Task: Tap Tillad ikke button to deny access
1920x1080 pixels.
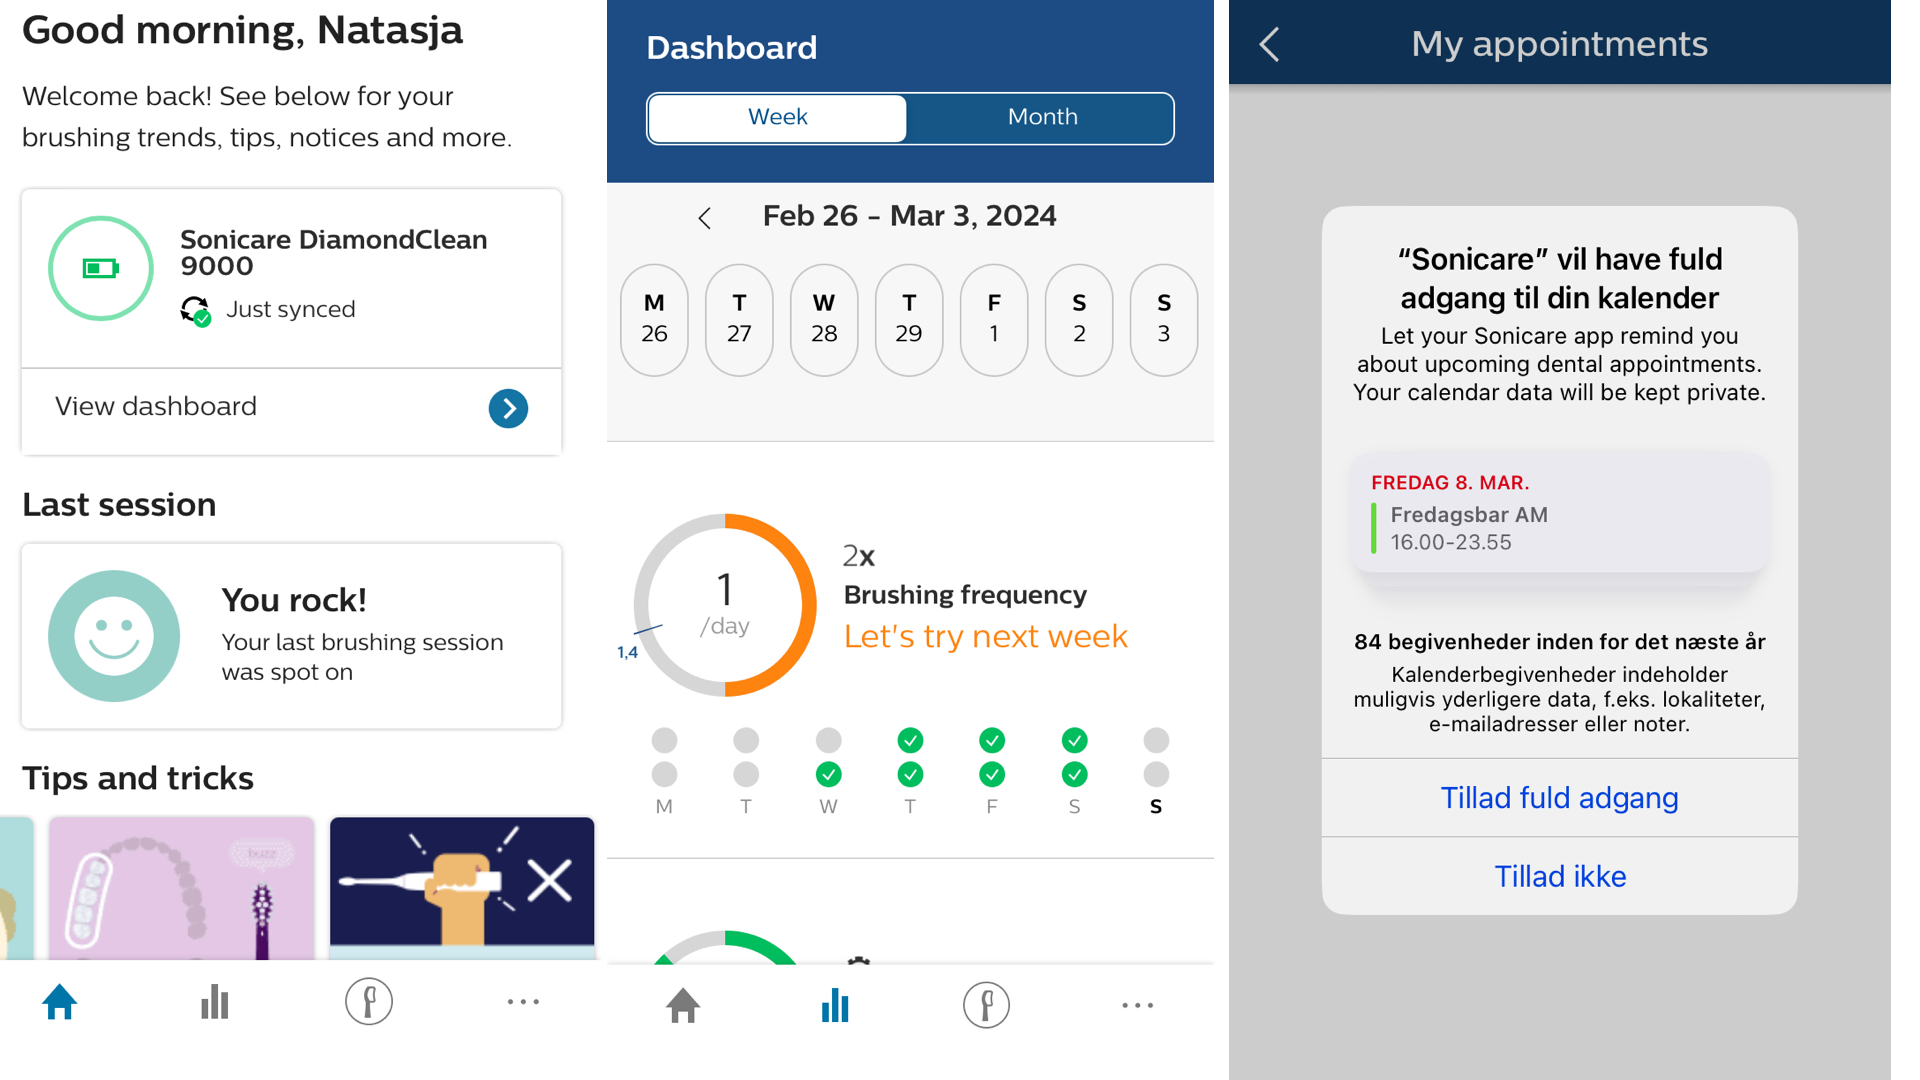Action: pyautogui.click(x=1561, y=876)
